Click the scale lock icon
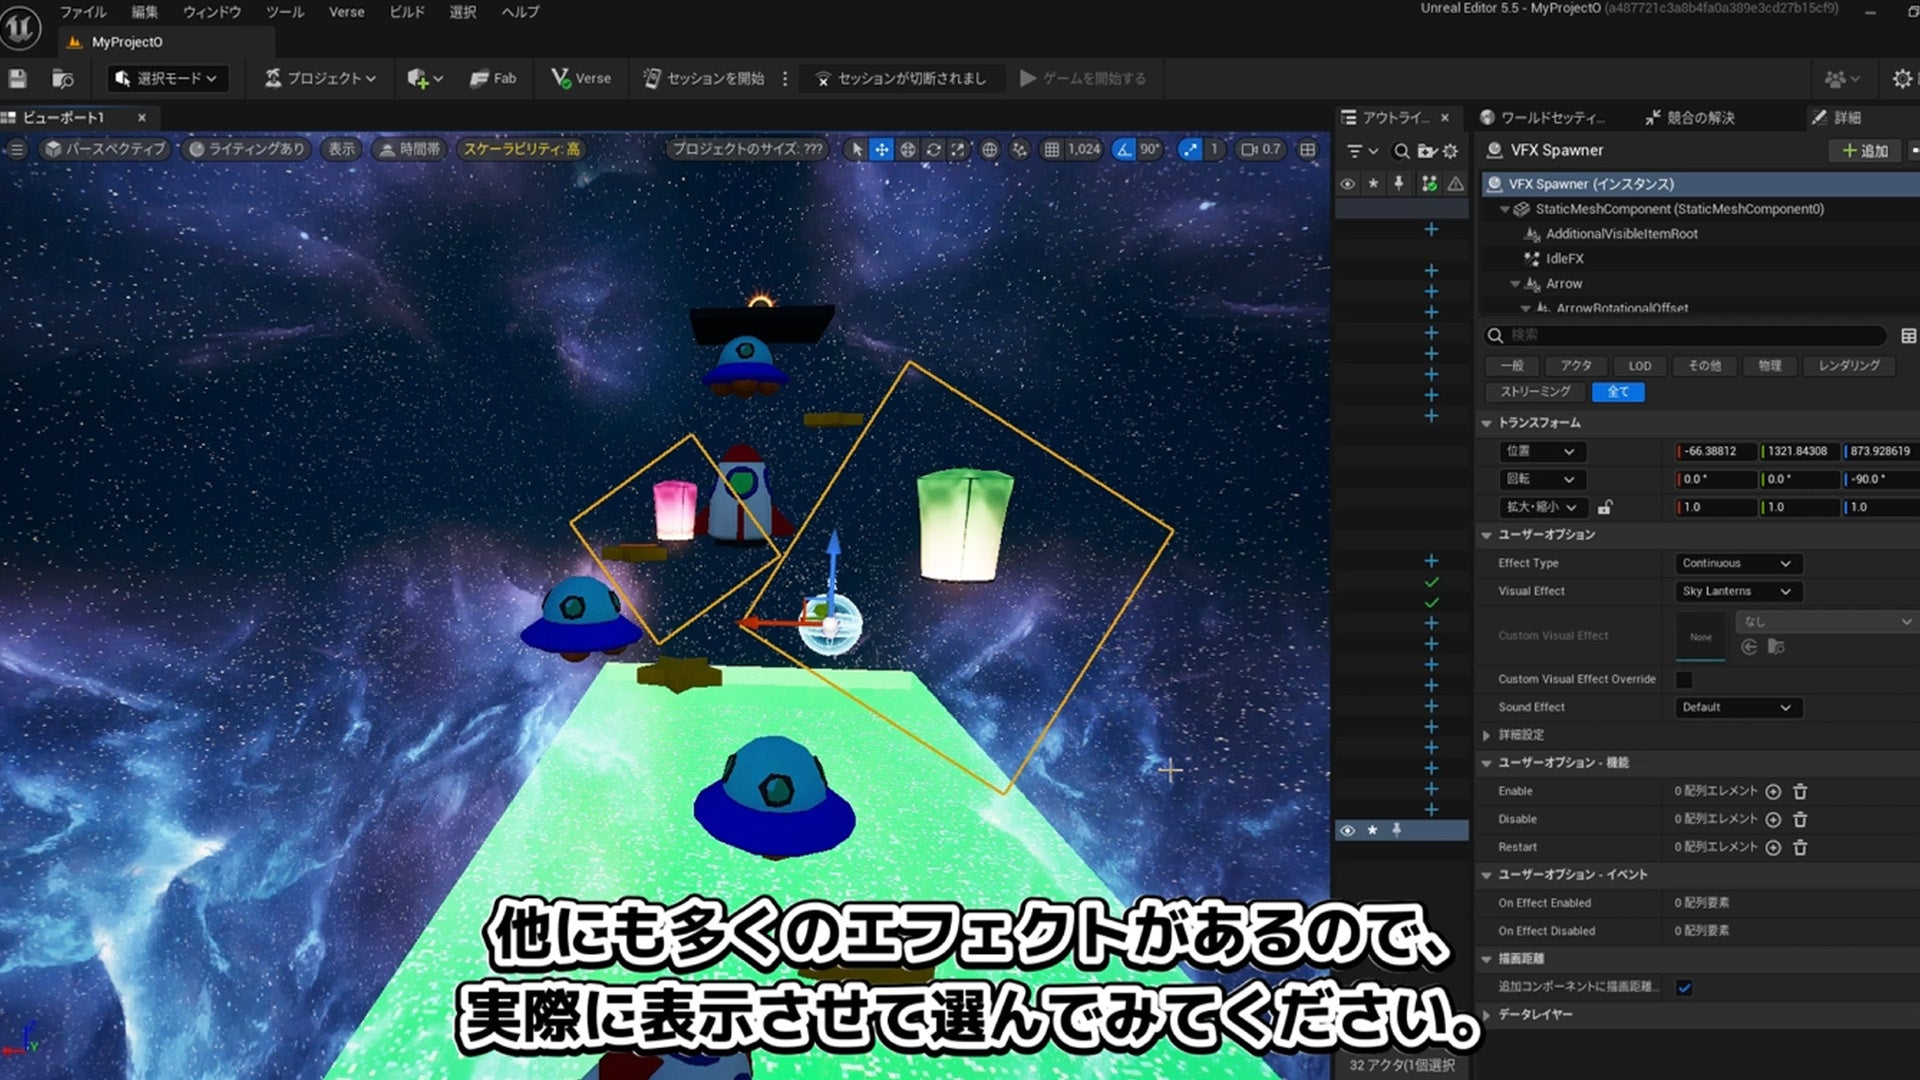The width and height of the screenshot is (1920, 1080). coord(1605,507)
